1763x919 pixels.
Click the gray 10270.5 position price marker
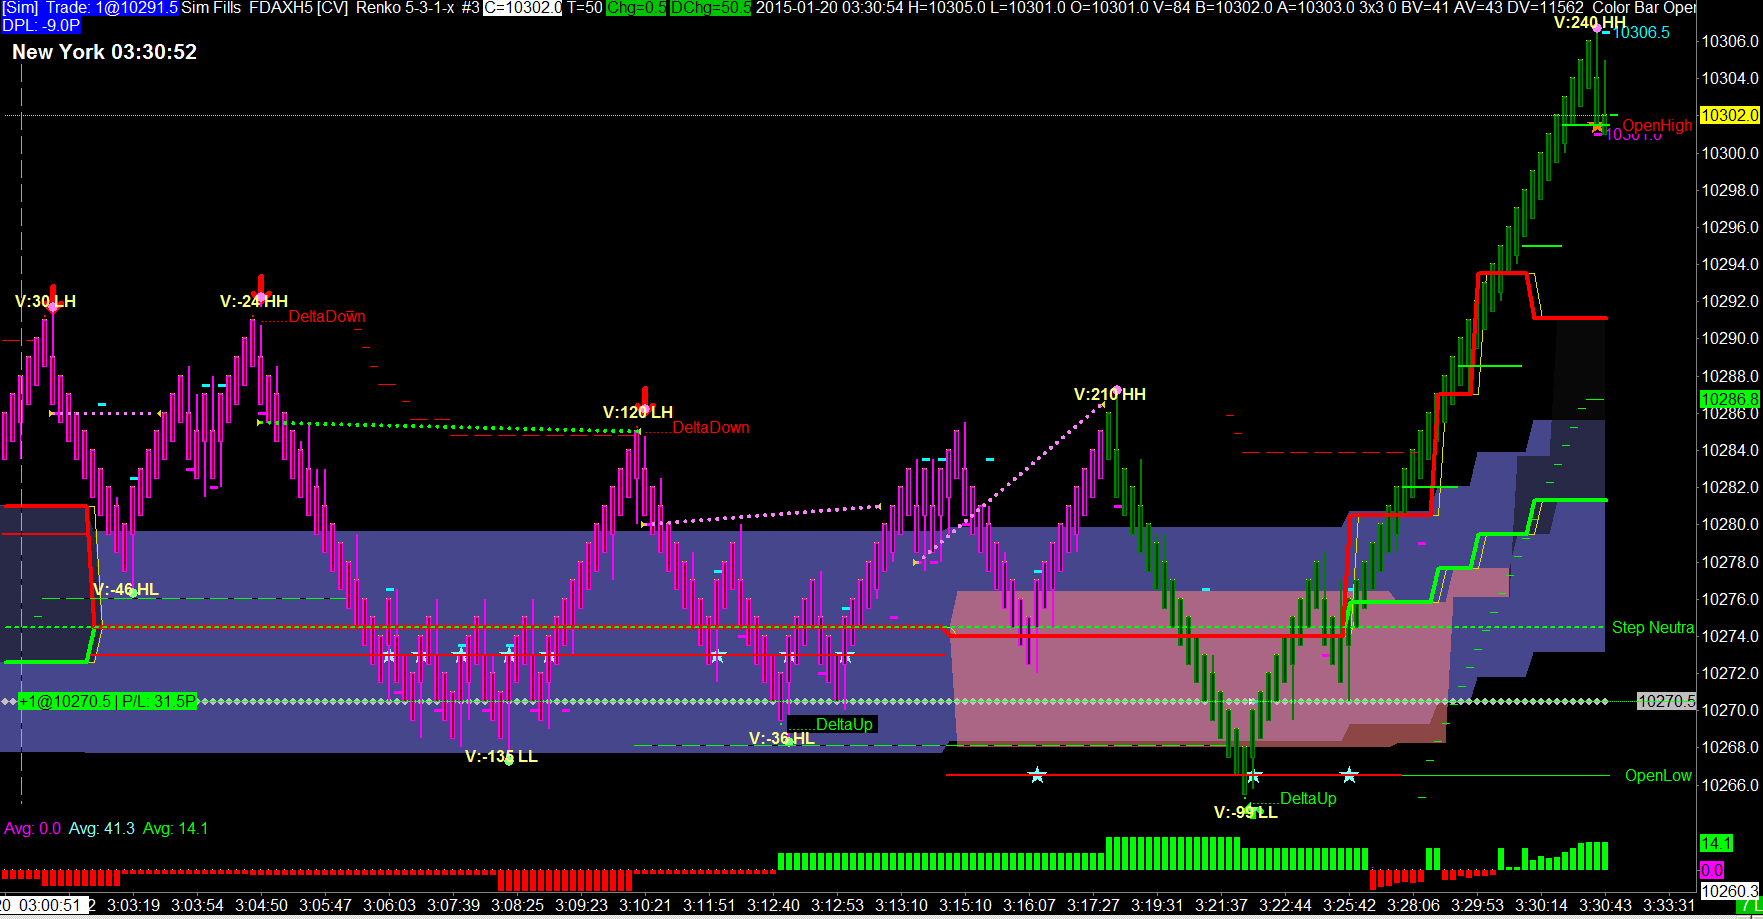point(1666,701)
